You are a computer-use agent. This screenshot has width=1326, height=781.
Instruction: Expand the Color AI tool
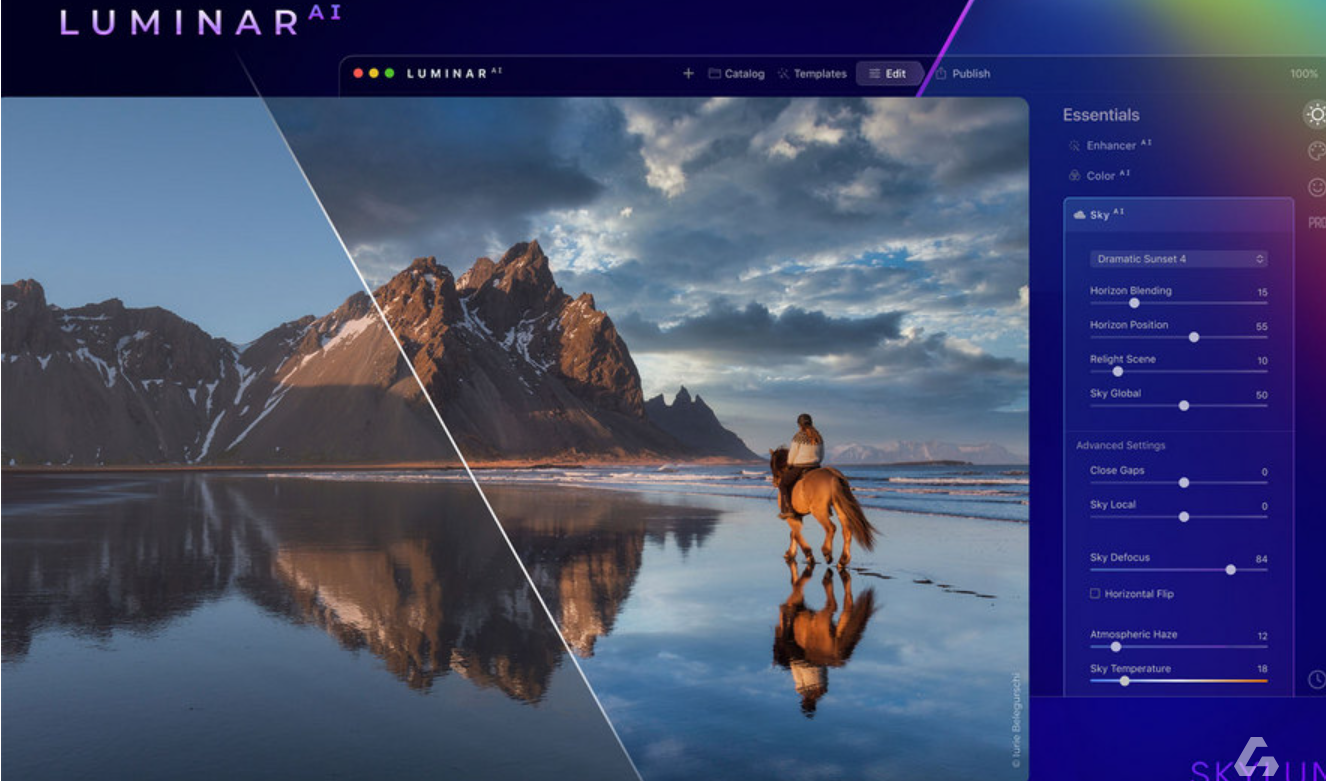[x=1098, y=175]
